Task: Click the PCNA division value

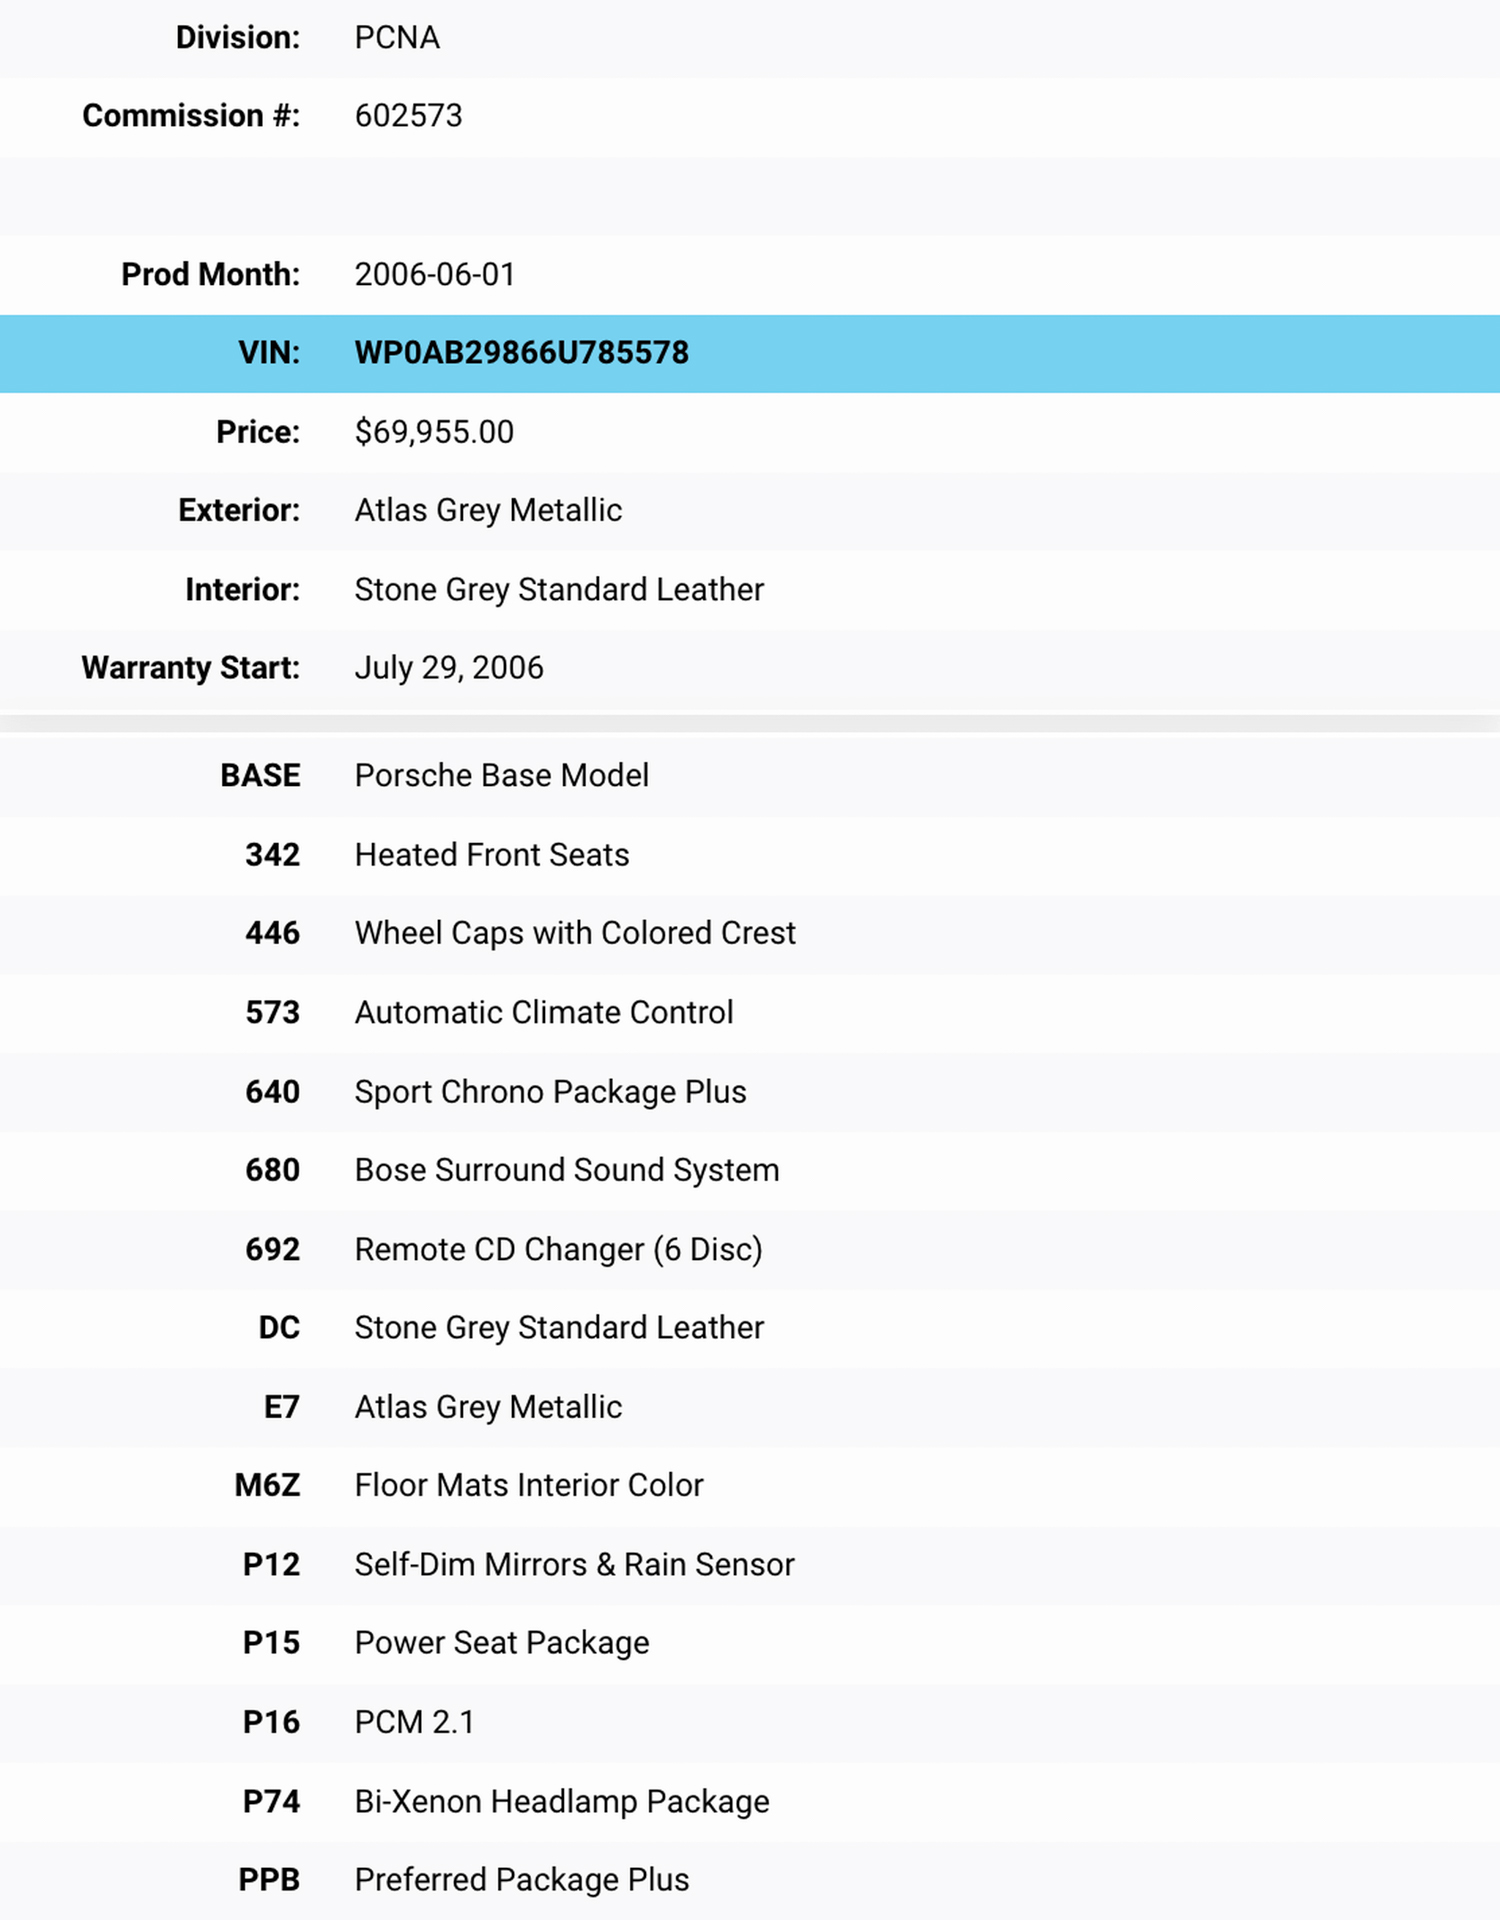Action: (x=397, y=38)
